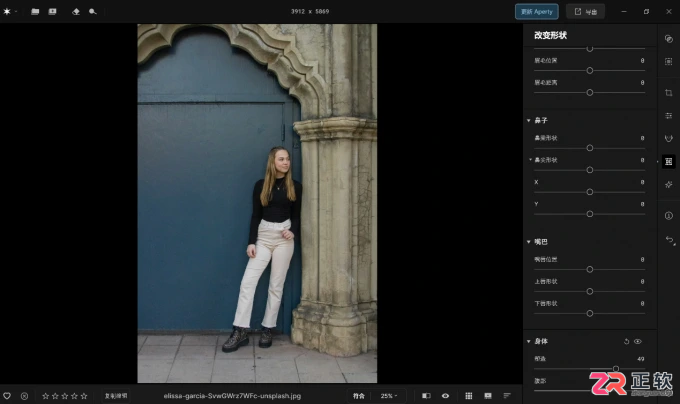Open the dashed-square selection panel icon
680x404 pixels.
pos(668,62)
